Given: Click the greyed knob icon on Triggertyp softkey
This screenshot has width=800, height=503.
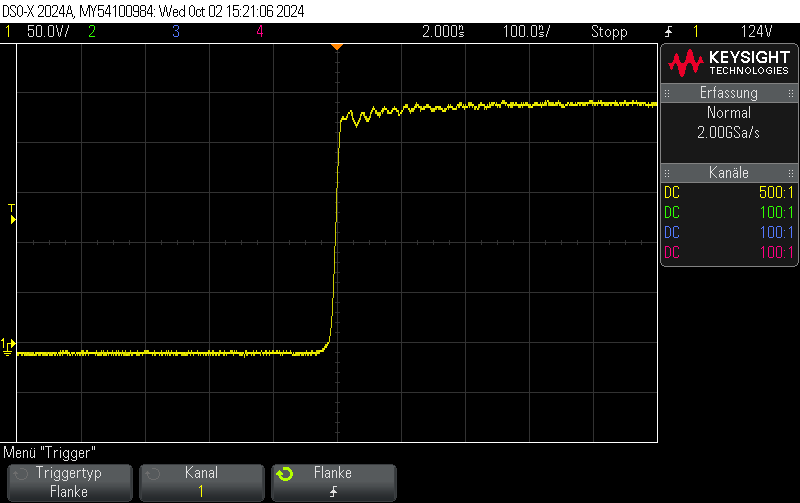Looking at the screenshot, I should tap(21, 474).
